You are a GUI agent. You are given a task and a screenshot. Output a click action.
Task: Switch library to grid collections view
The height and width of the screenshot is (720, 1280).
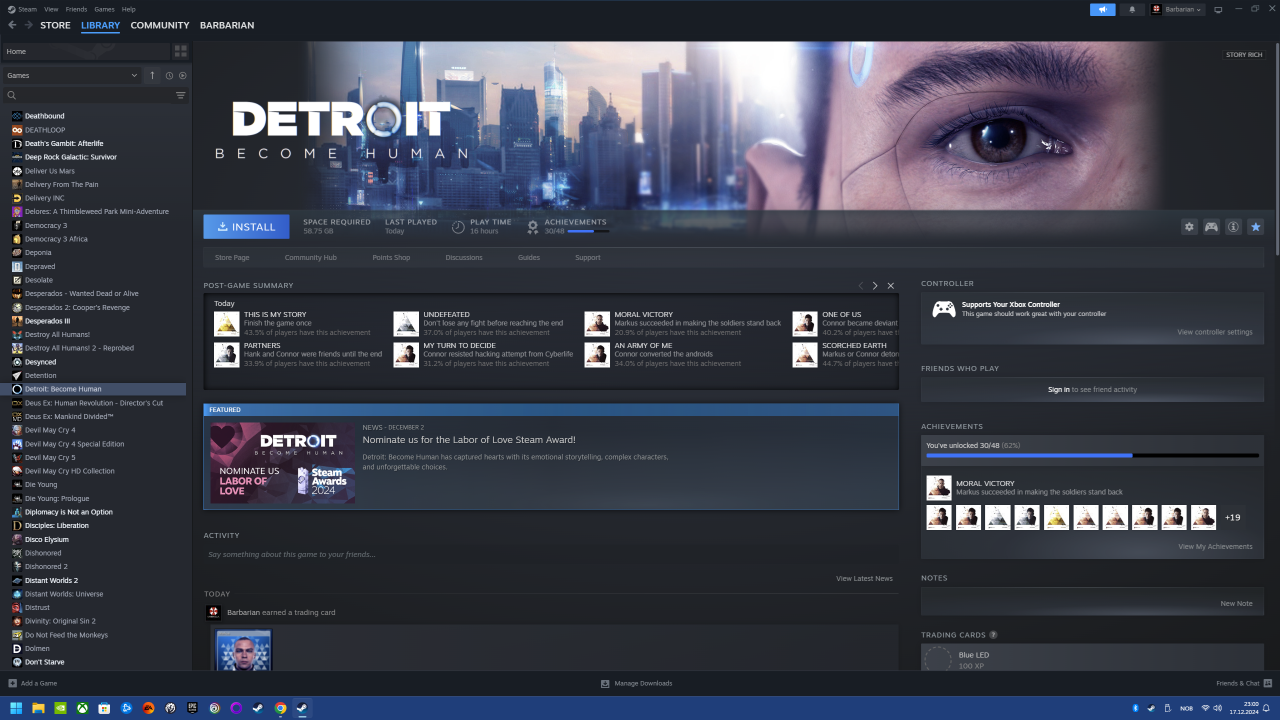181,51
